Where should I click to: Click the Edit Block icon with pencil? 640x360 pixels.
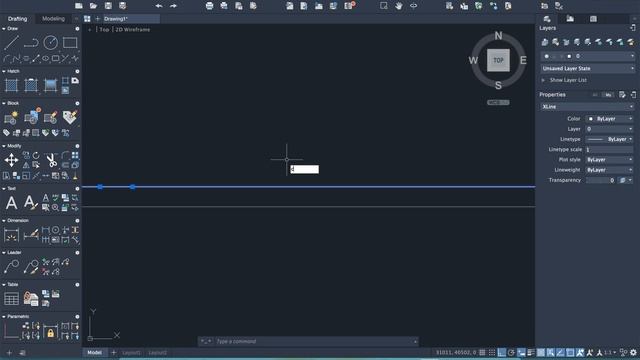[x=51, y=118]
